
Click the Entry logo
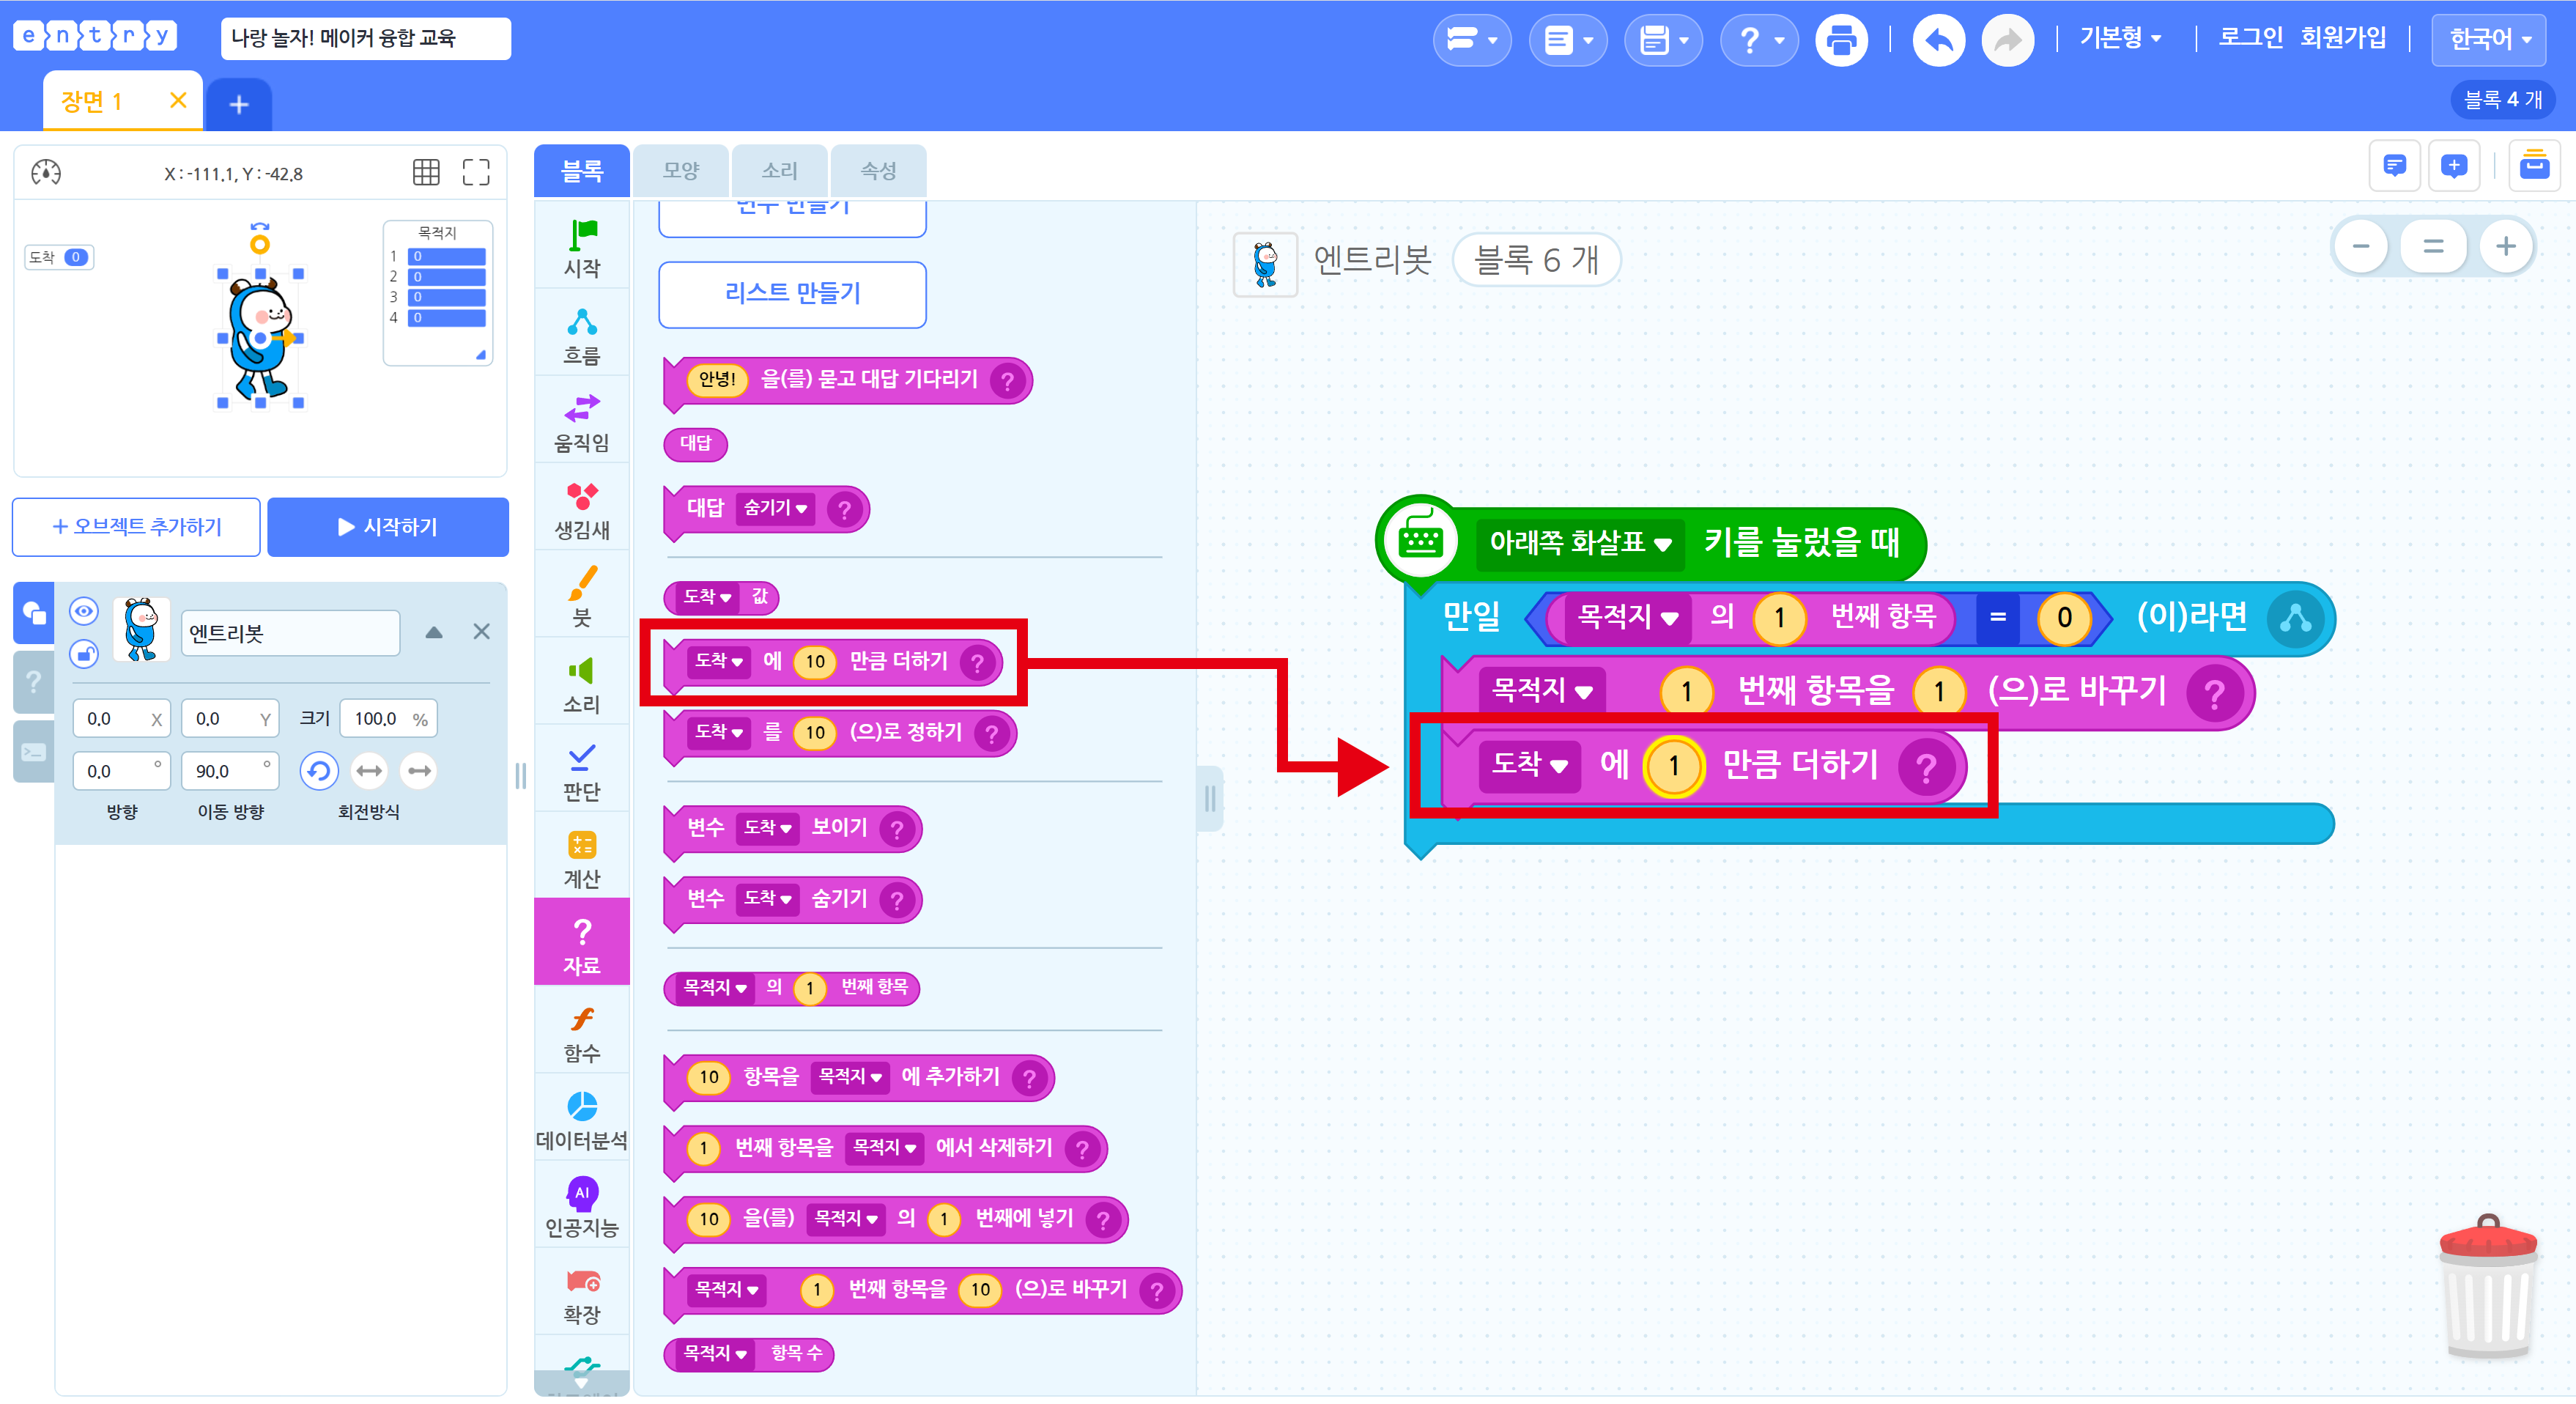pyautogui.click(x=96, y=37)
